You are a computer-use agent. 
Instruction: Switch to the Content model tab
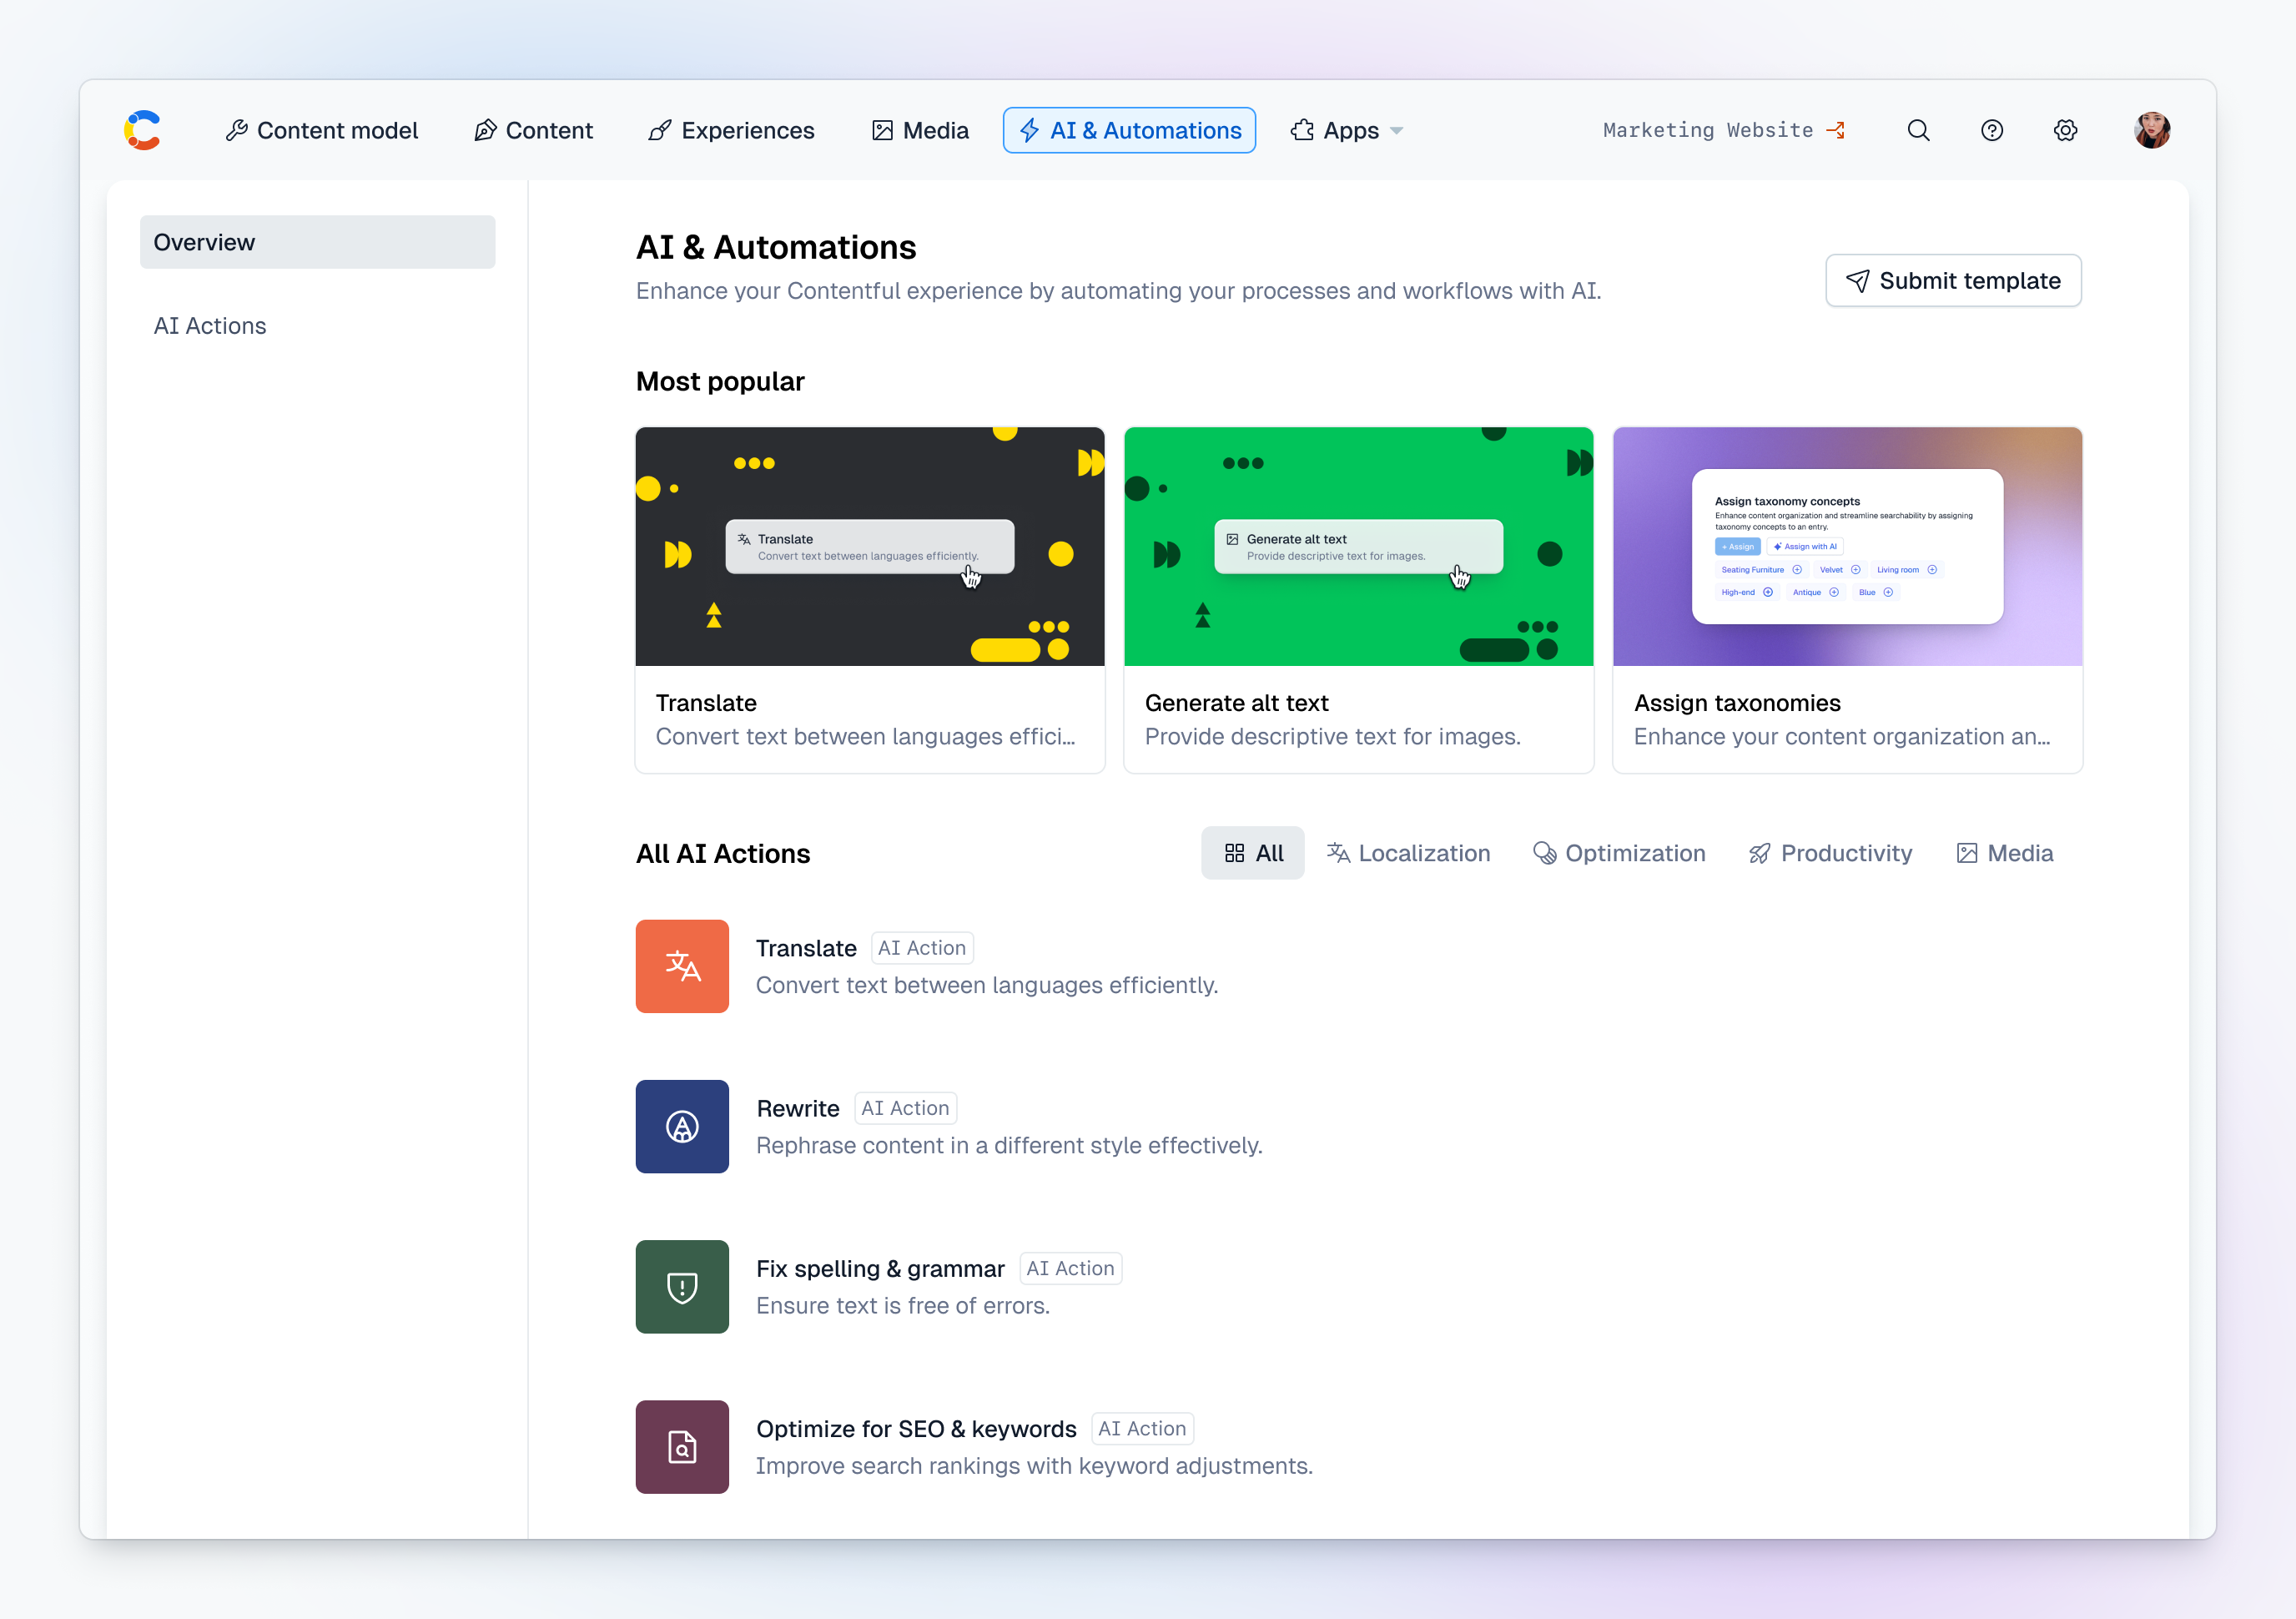(x=322, y=130)
